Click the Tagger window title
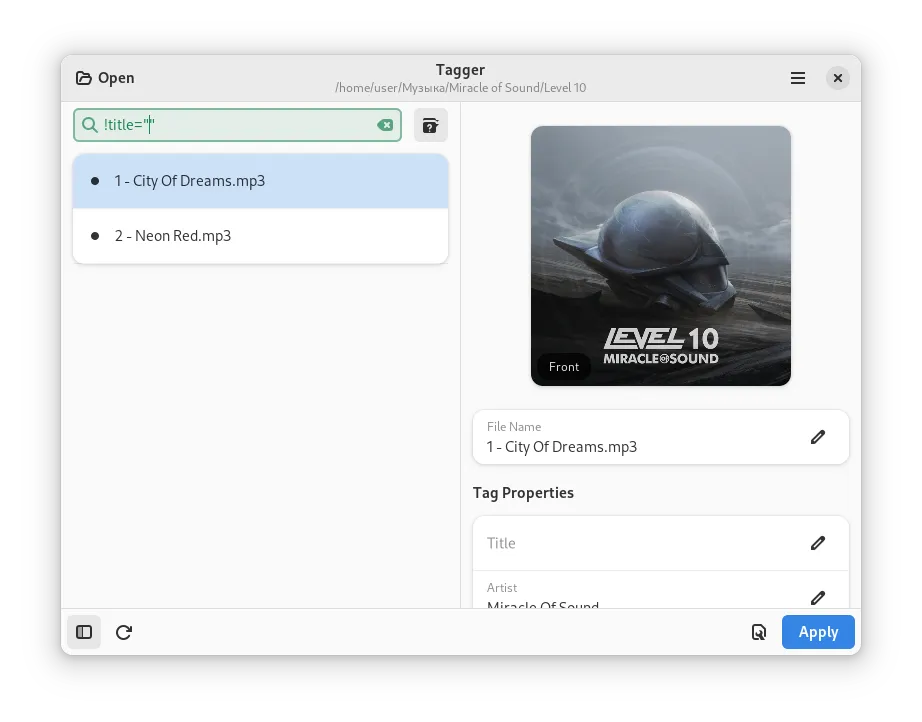Screen dimensions: 922x722 460,70
